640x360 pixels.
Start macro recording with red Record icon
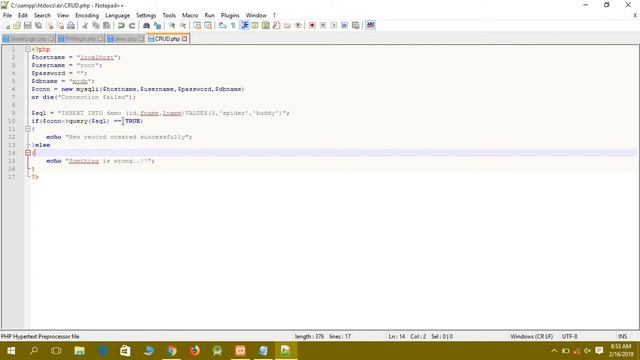[312, 25]
